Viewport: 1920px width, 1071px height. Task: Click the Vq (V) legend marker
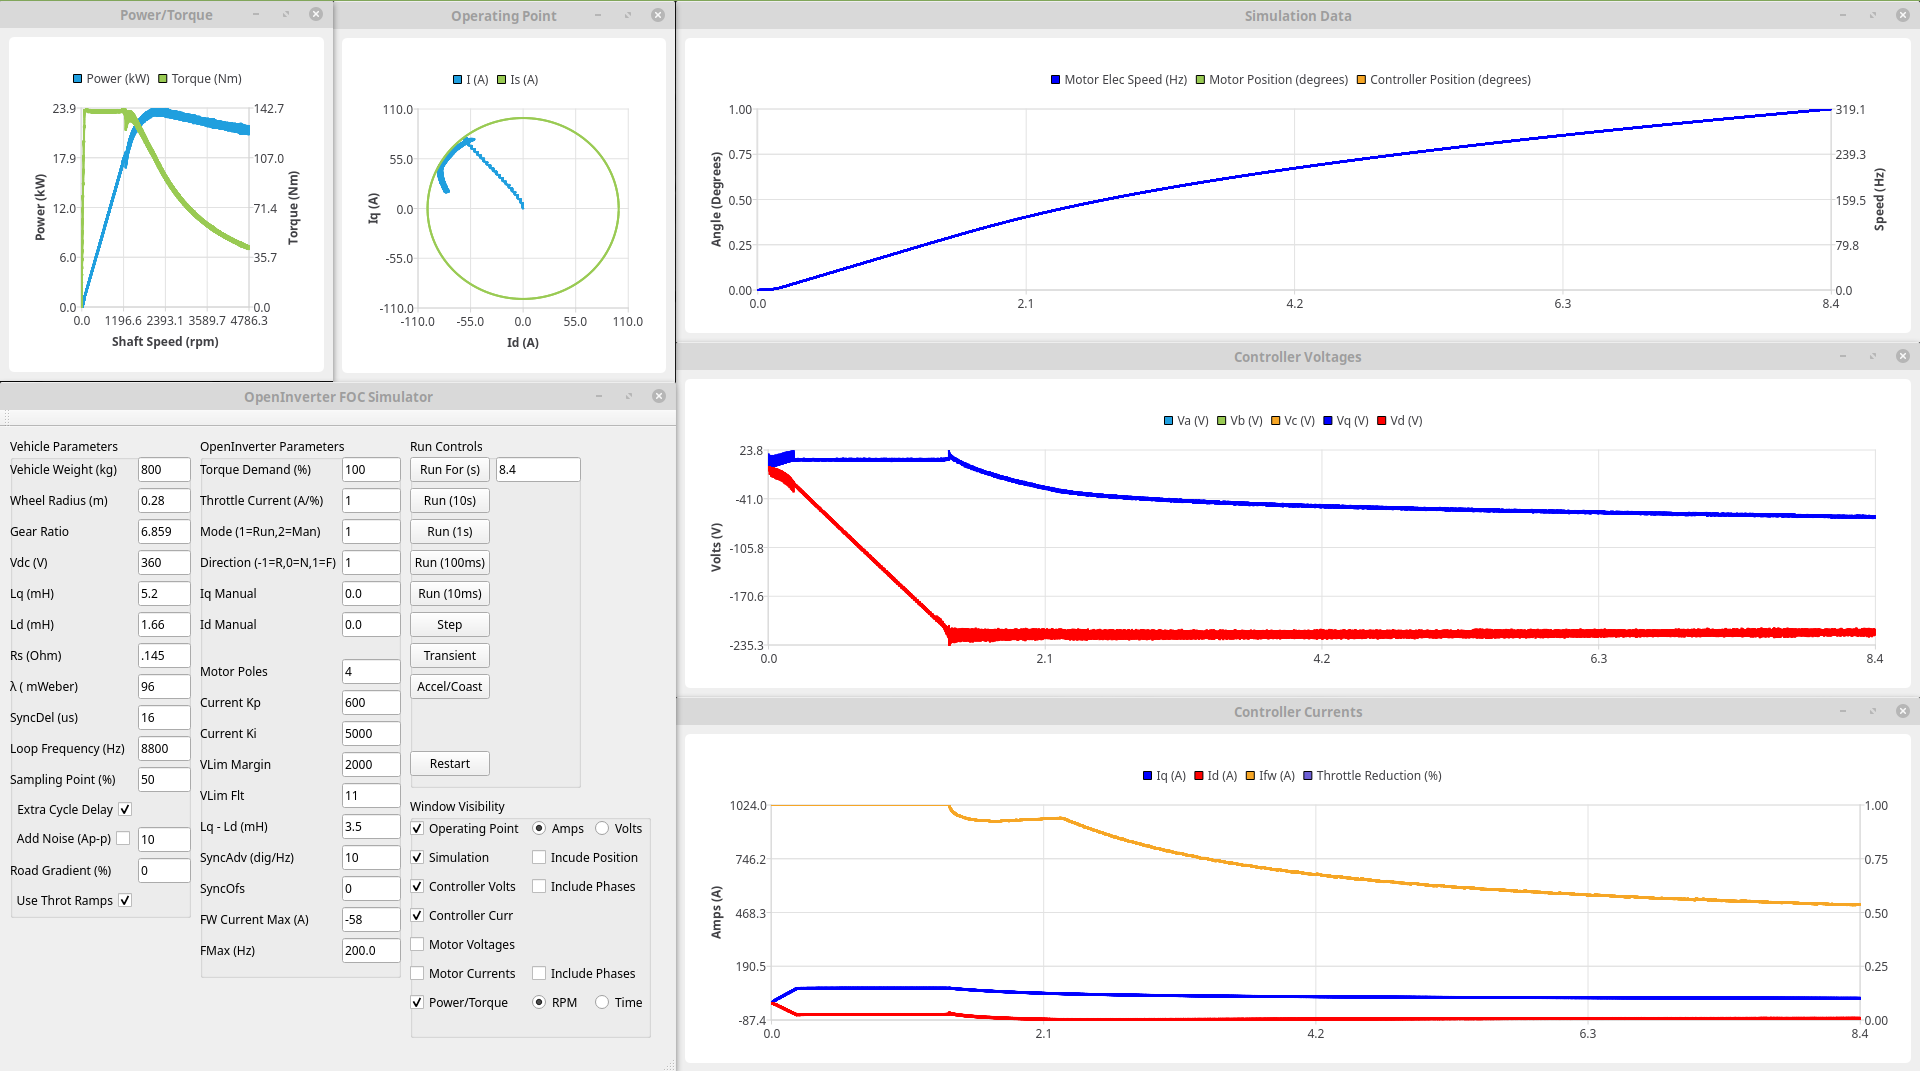click(x=1328, y=421)
